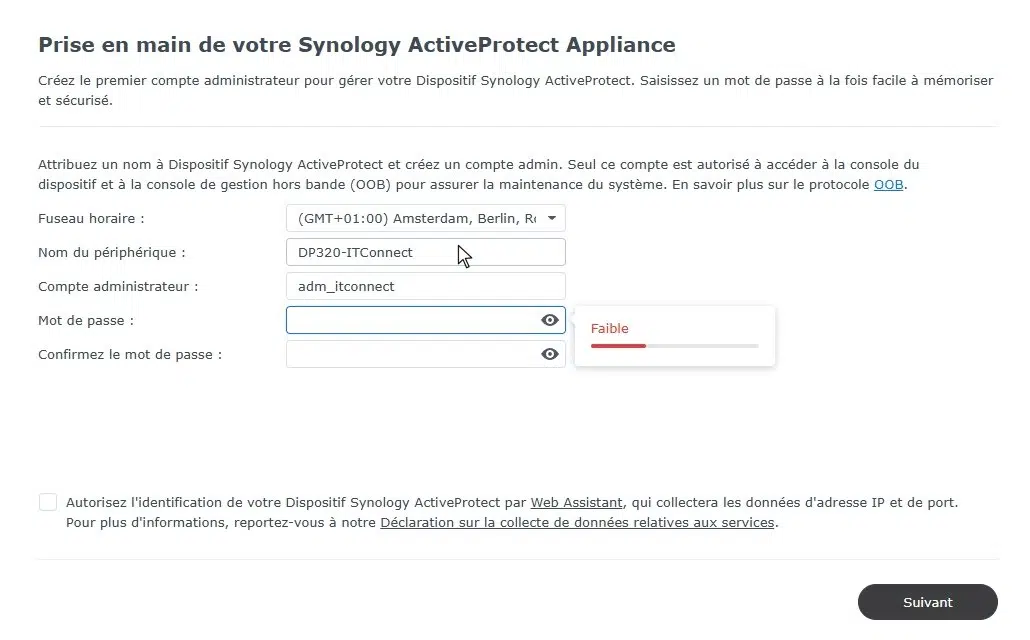Click the Compte administrateur label
The image size is (1030, 640).
(x=118, y=286)
